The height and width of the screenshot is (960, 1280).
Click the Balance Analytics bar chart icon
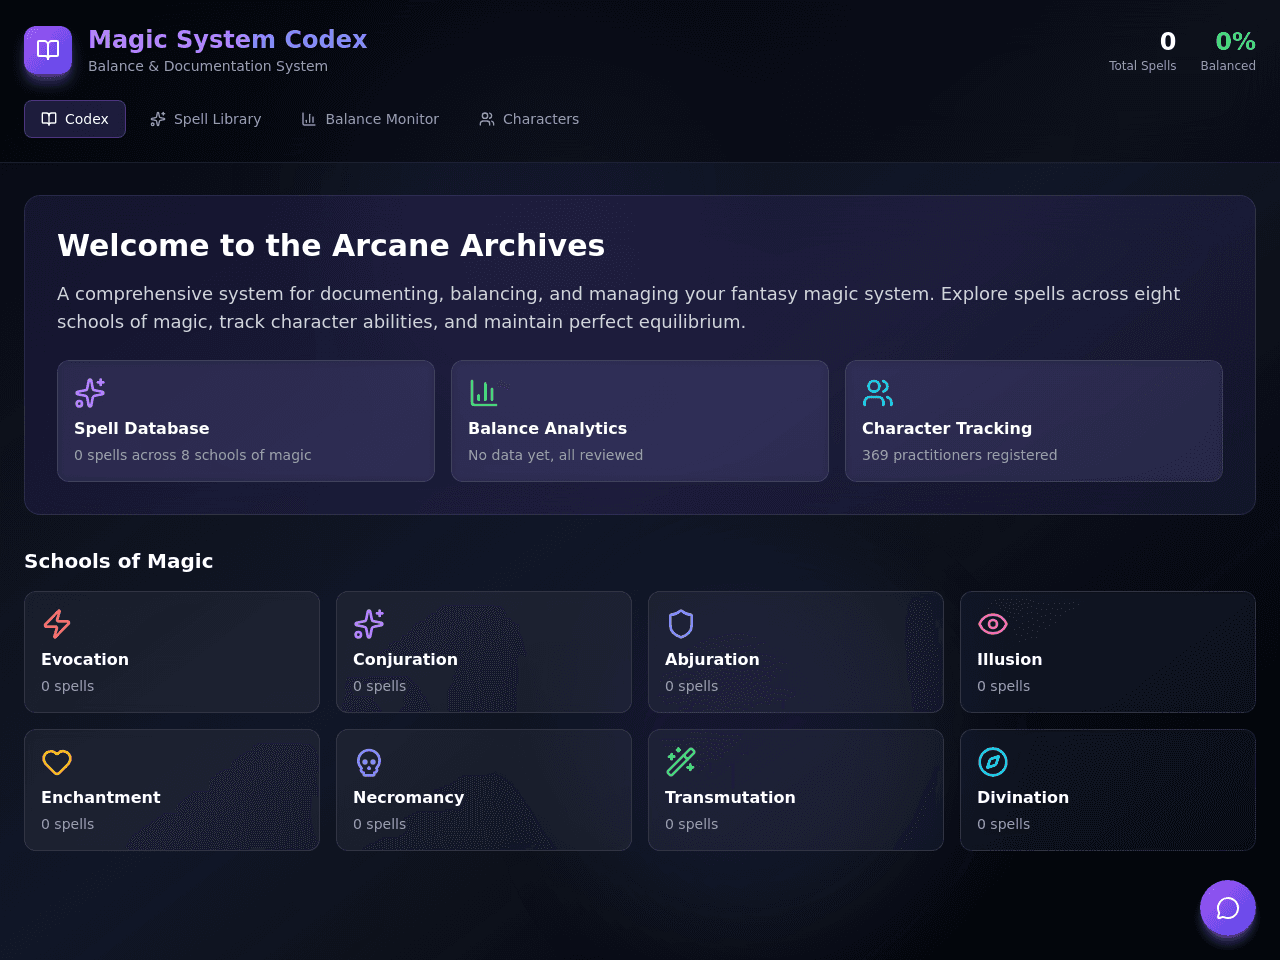[x=484, y=393]
